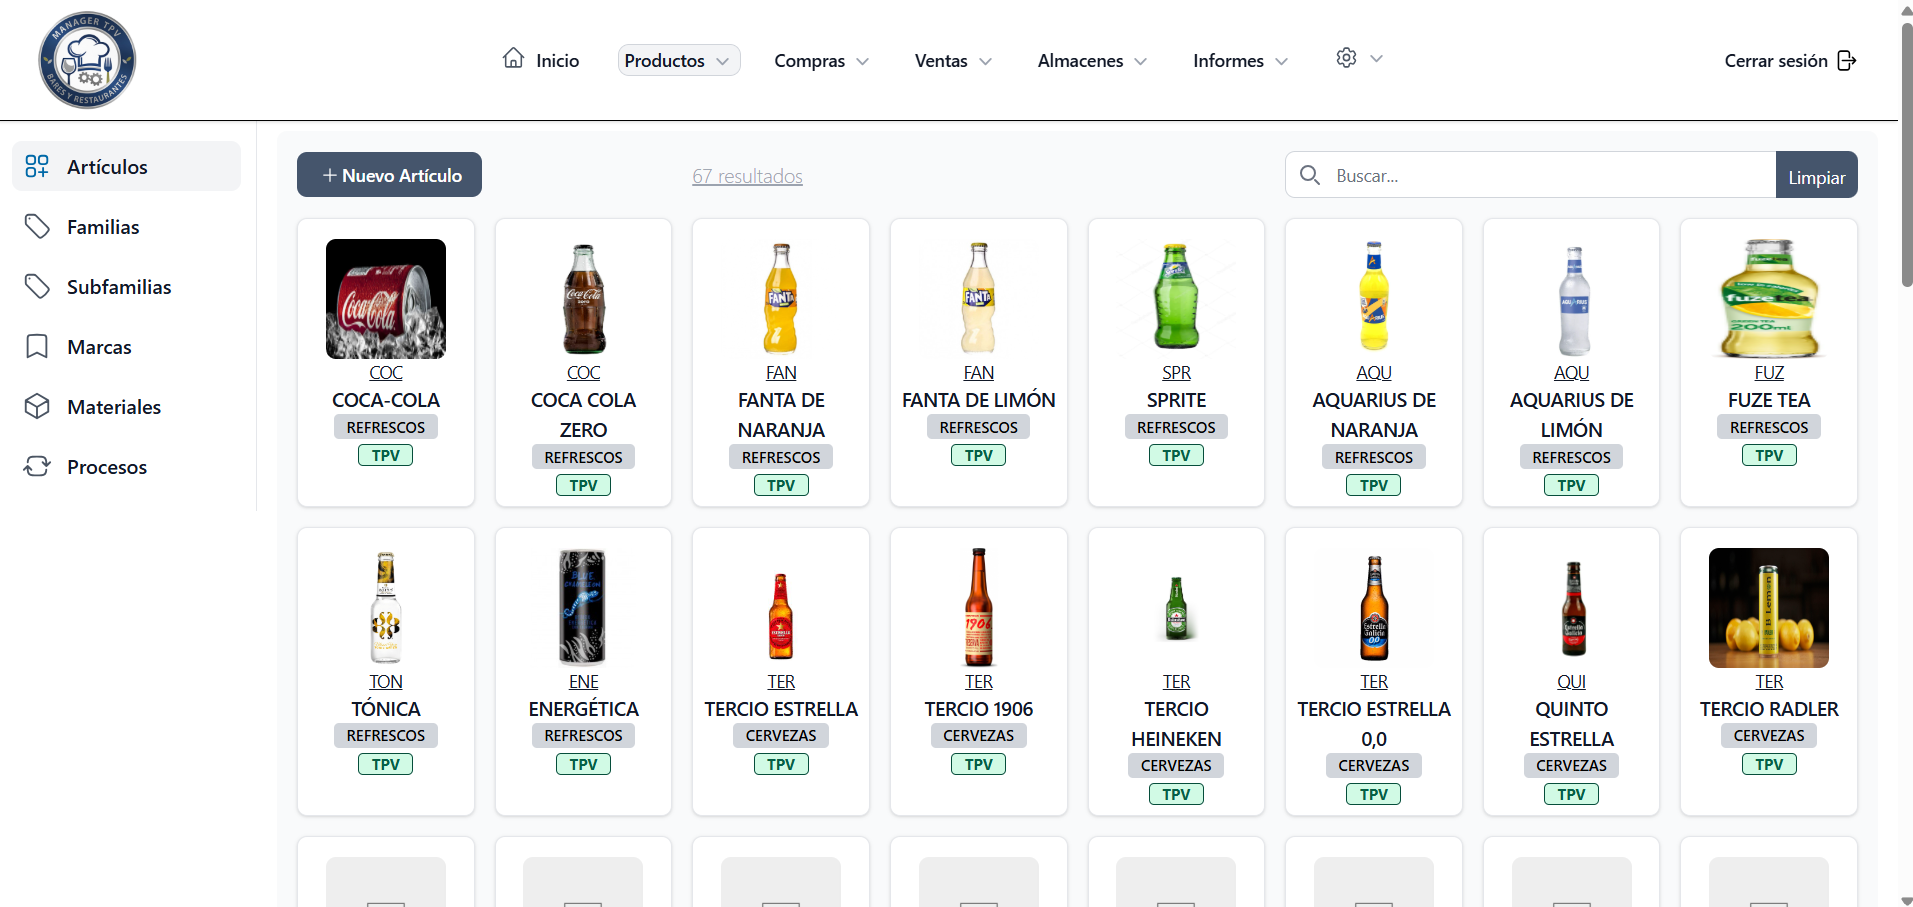Click the Cerrar sesión logout icon
Image resolution: width=1913 pixels, height=907 pixels.
pyautogui.click(x=1846, y=61)
